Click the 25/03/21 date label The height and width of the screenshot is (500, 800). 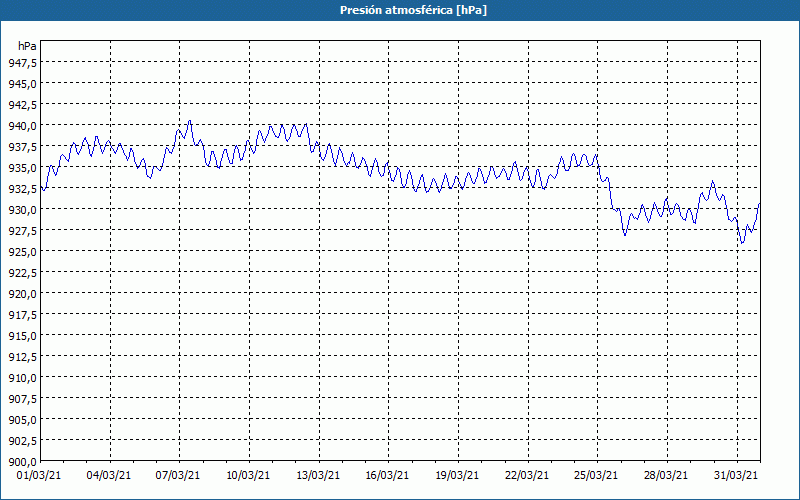point(596,475)
